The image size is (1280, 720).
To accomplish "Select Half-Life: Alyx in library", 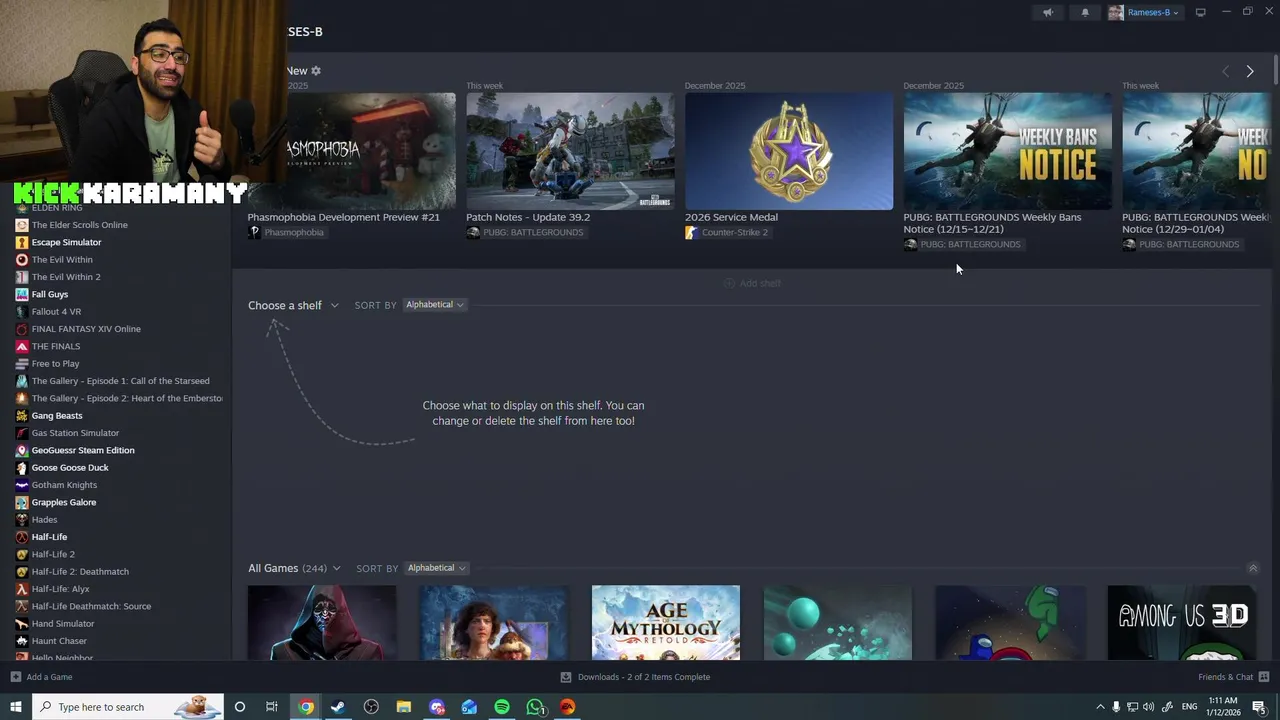I will click(x=60, y=589).
